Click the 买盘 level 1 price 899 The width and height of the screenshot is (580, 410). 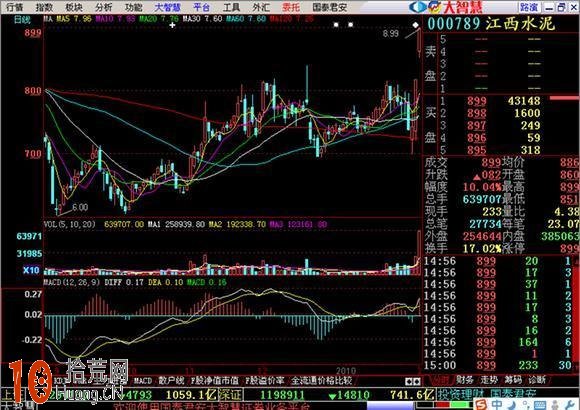click(477, 101)
